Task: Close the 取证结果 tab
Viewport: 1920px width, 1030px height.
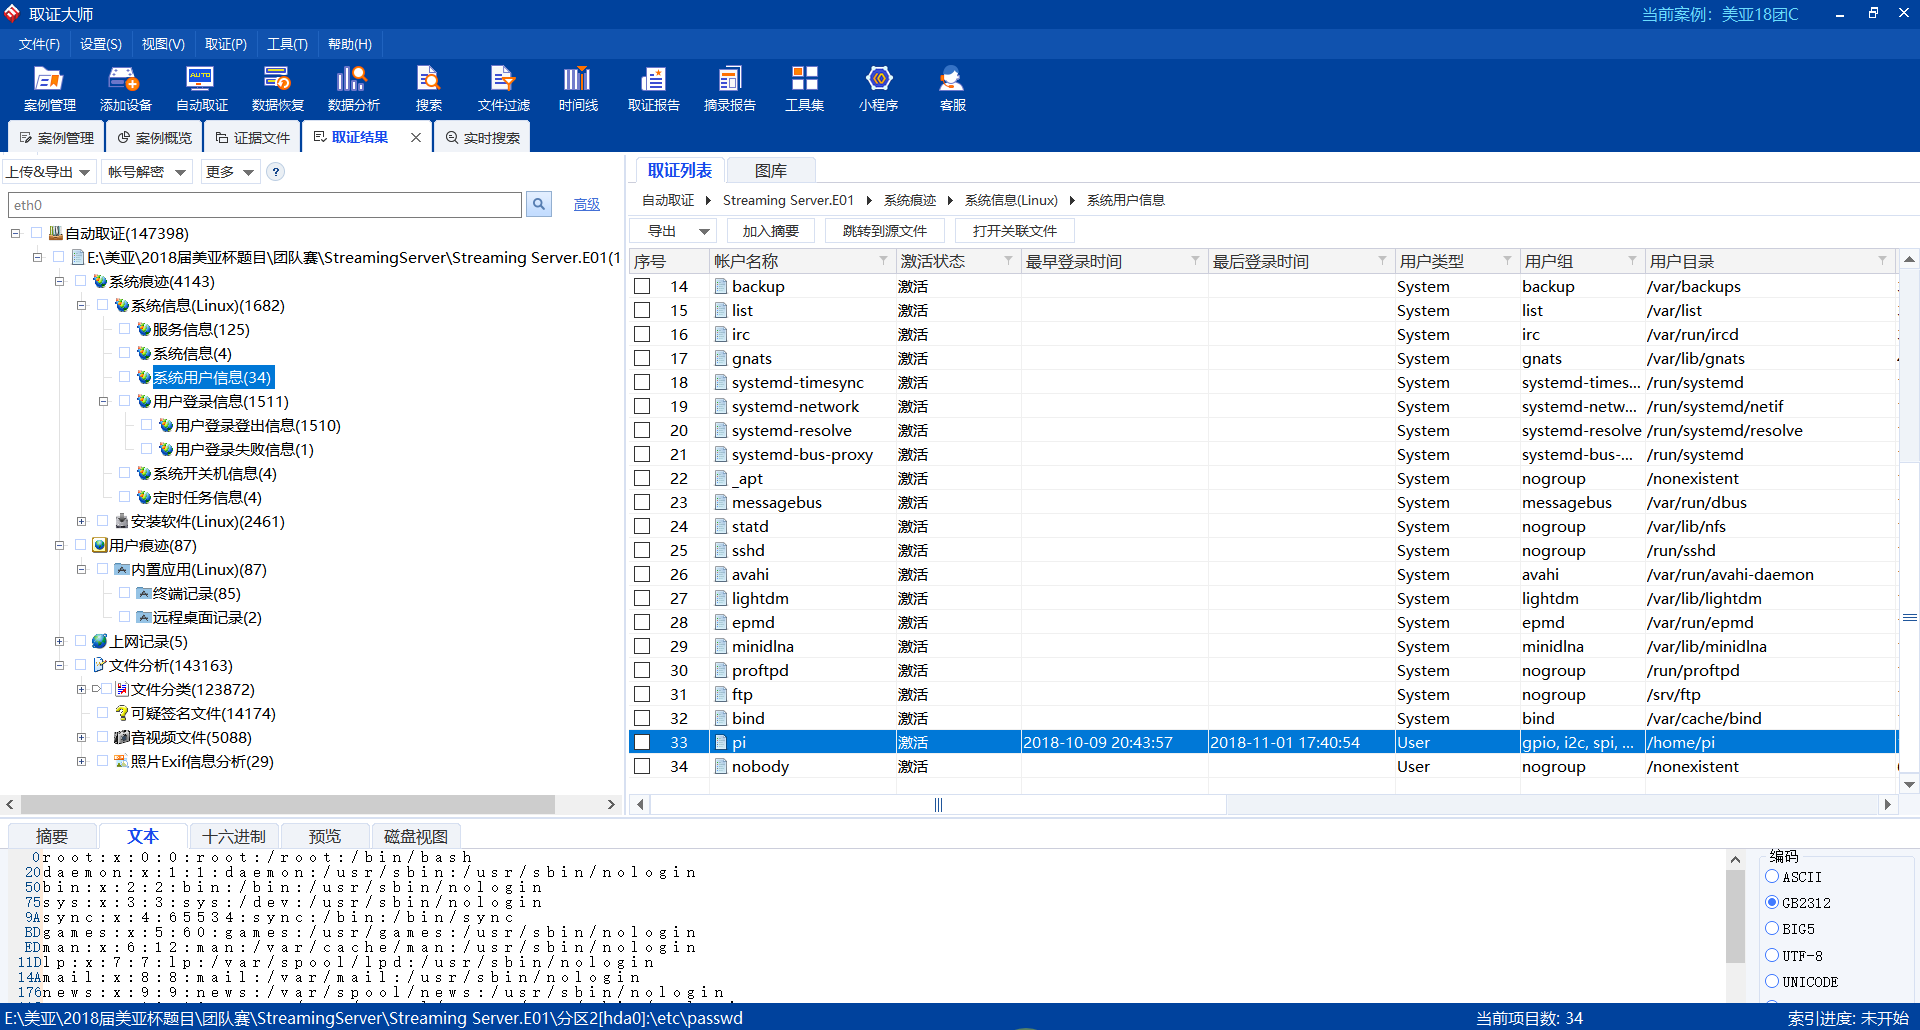Action: (x=416, y=138)
